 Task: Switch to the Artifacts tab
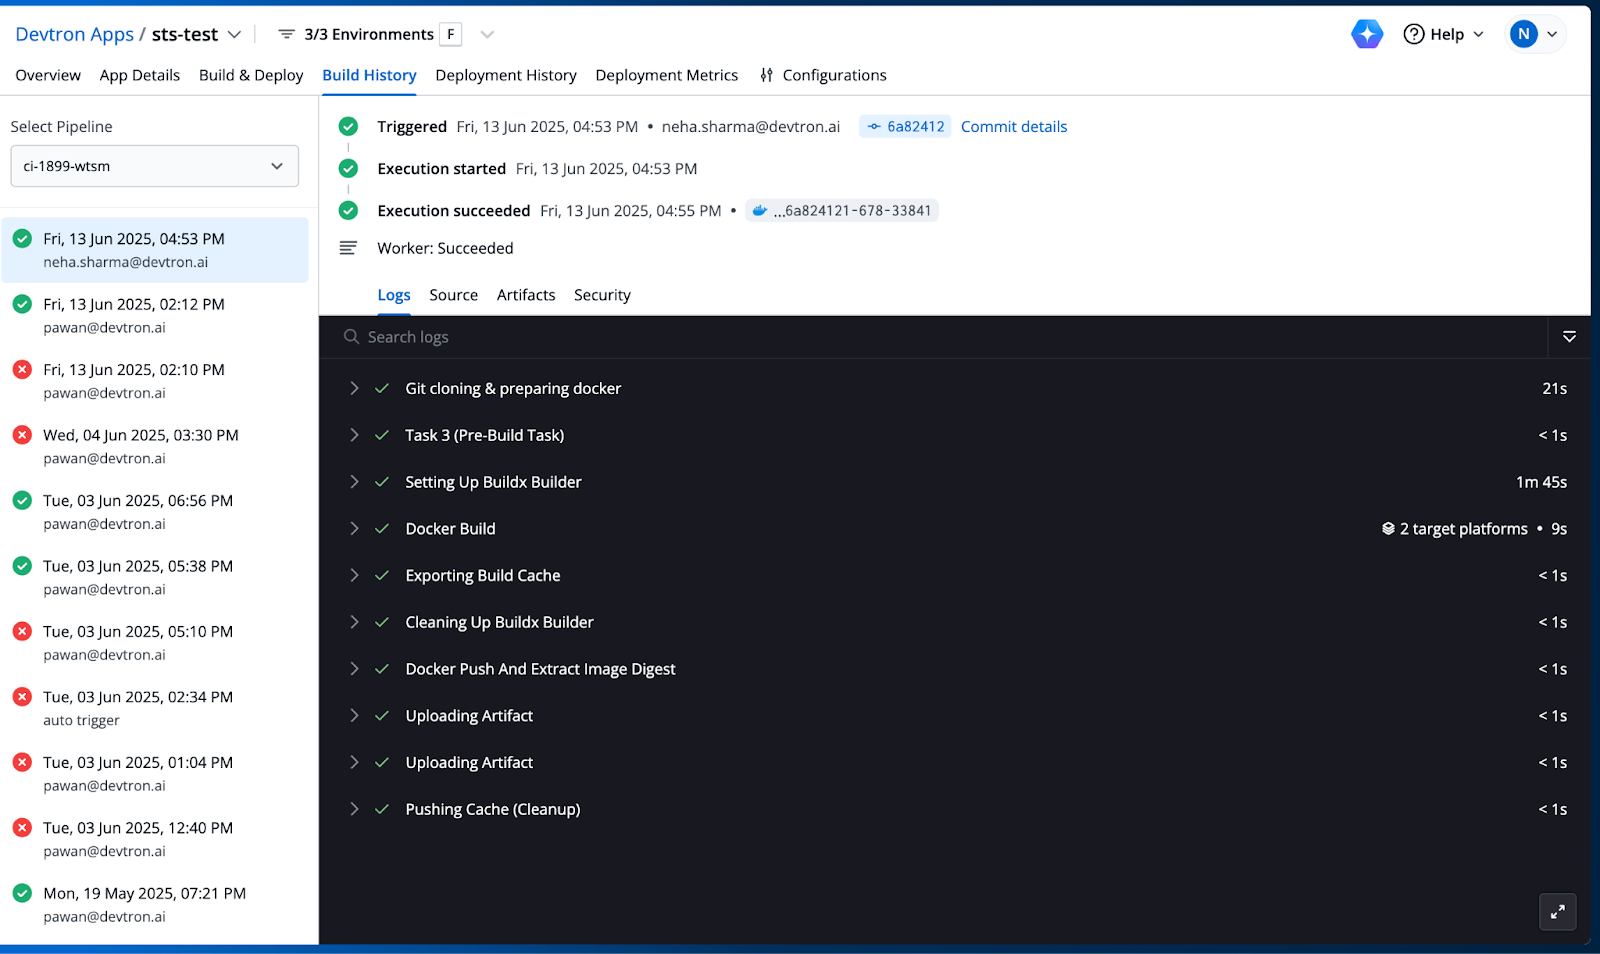click(x=526, y=294)
